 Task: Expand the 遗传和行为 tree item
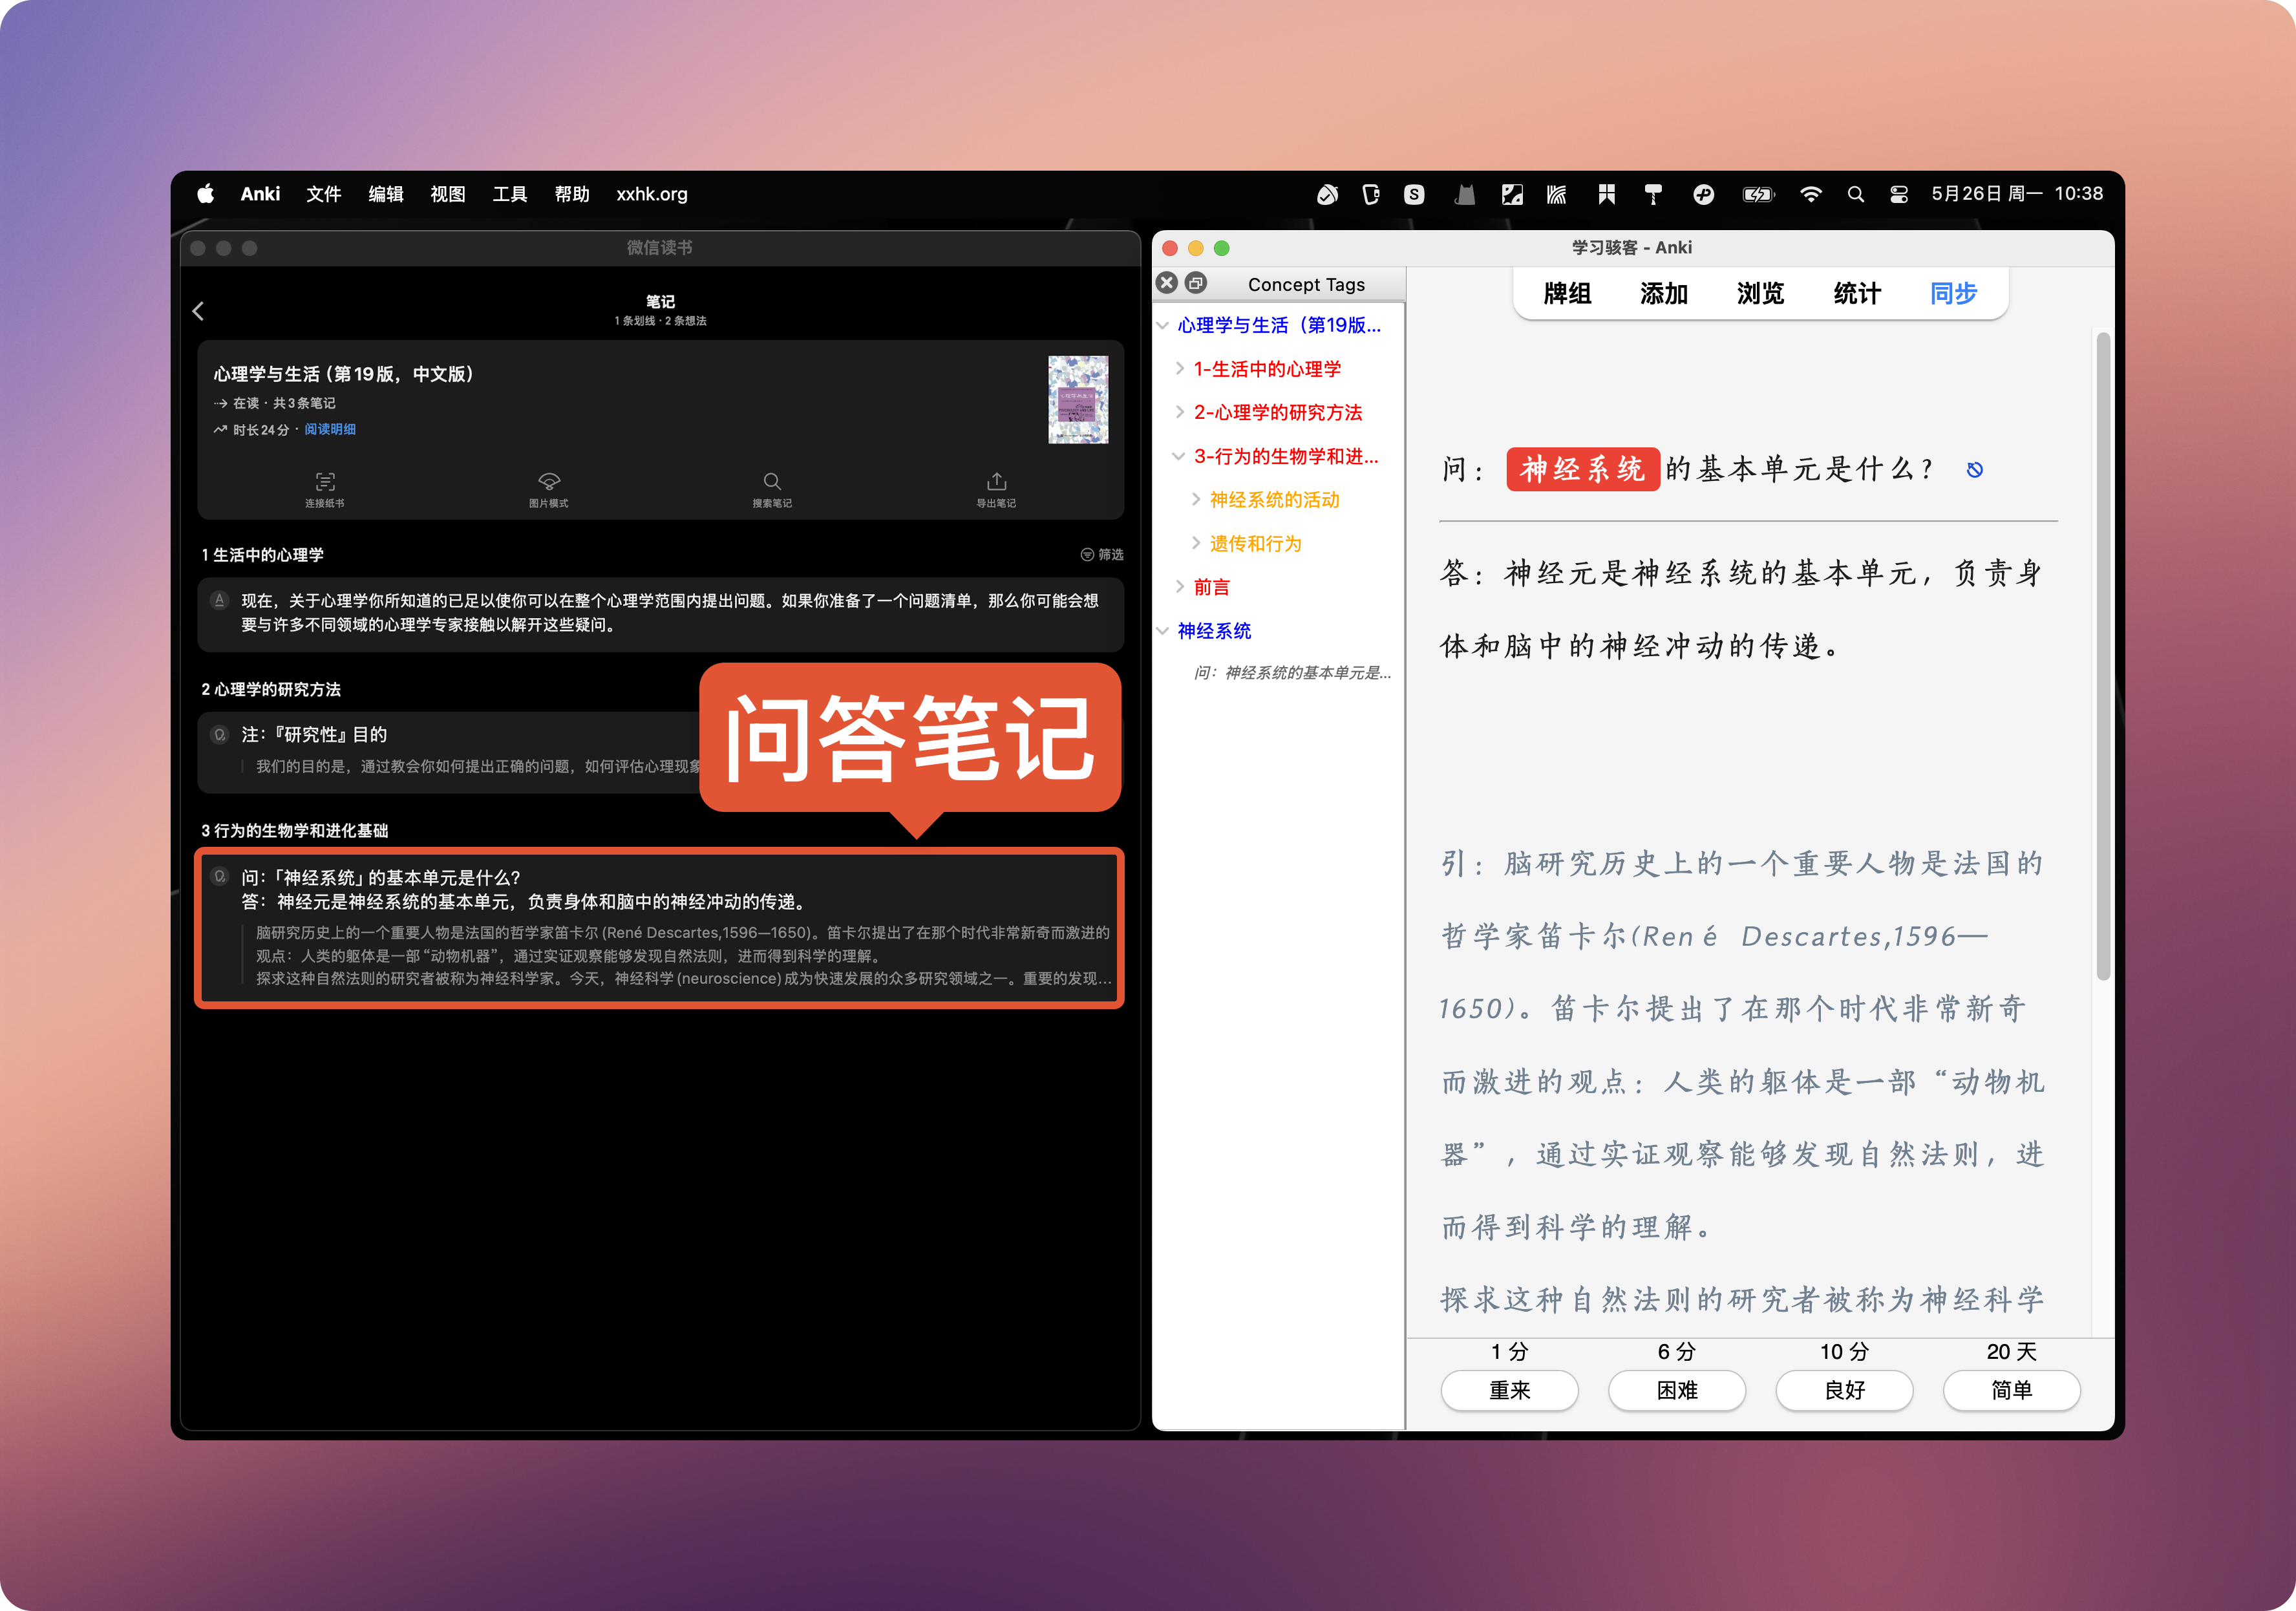point(1196,543)
